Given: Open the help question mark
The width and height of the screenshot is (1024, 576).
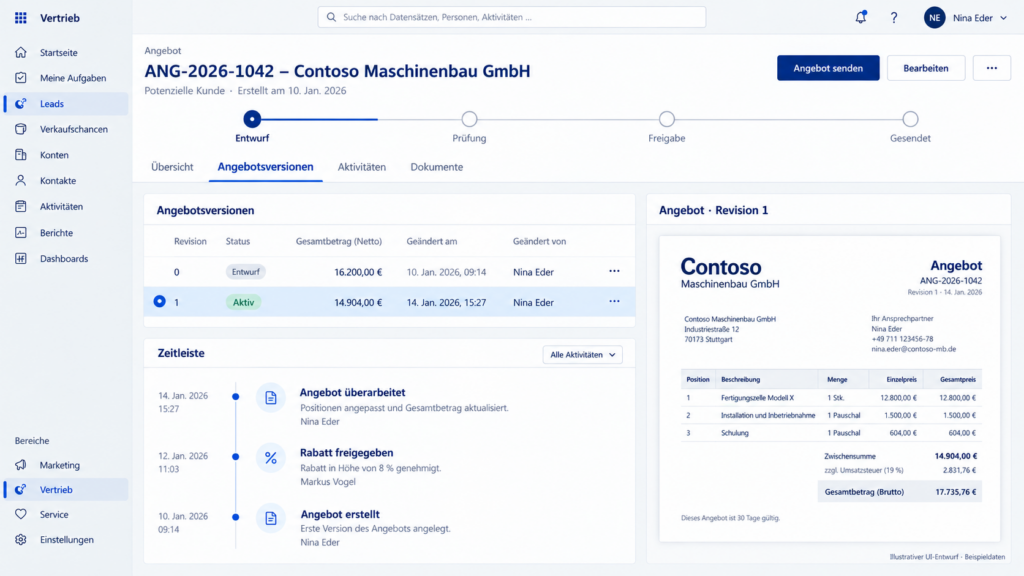Looking at the screenshot, I should tap(893, 18).
